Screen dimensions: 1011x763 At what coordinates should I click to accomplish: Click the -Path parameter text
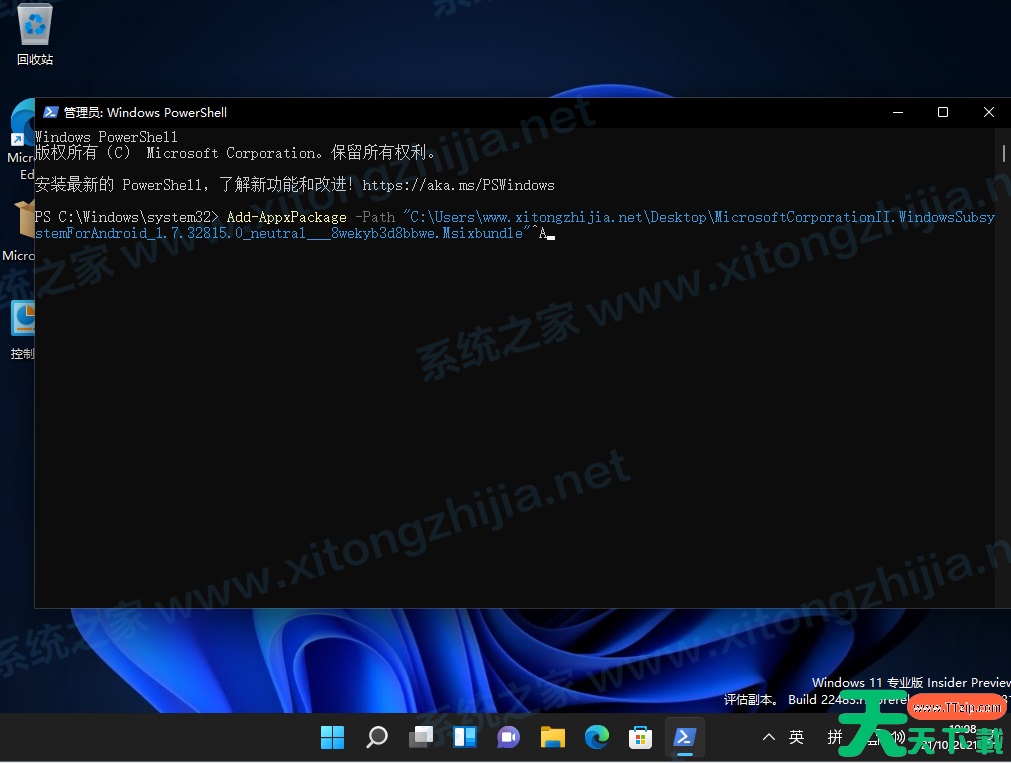375,217
